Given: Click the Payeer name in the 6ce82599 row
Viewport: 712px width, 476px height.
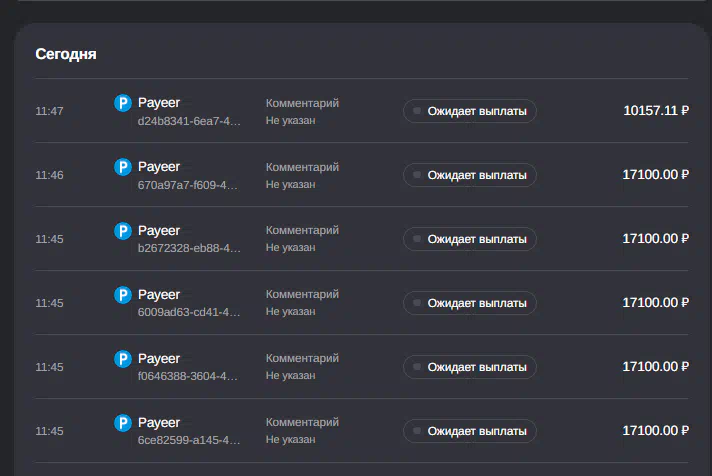Looking at the screenshot, I should pyautogui.click(x=159, y=423).
